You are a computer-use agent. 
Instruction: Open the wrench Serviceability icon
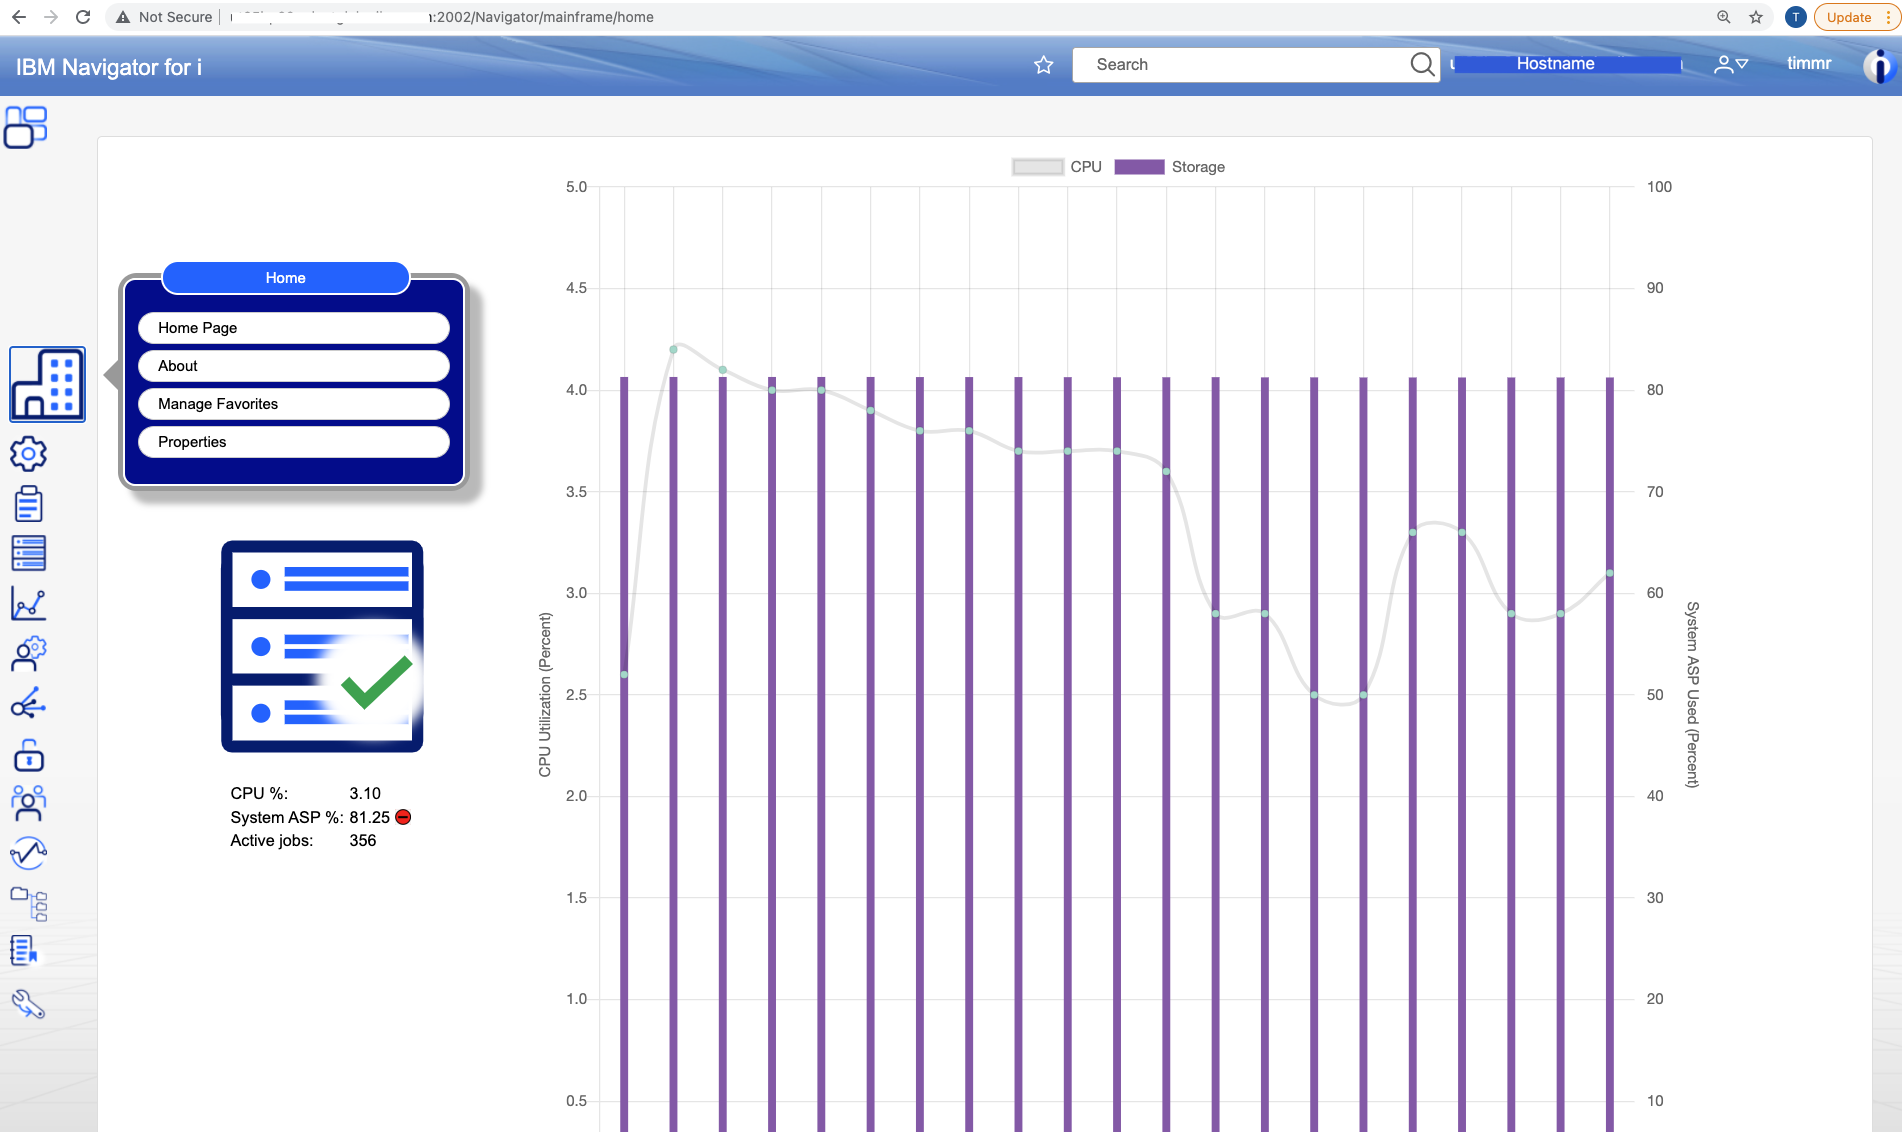coord(28,1003)
